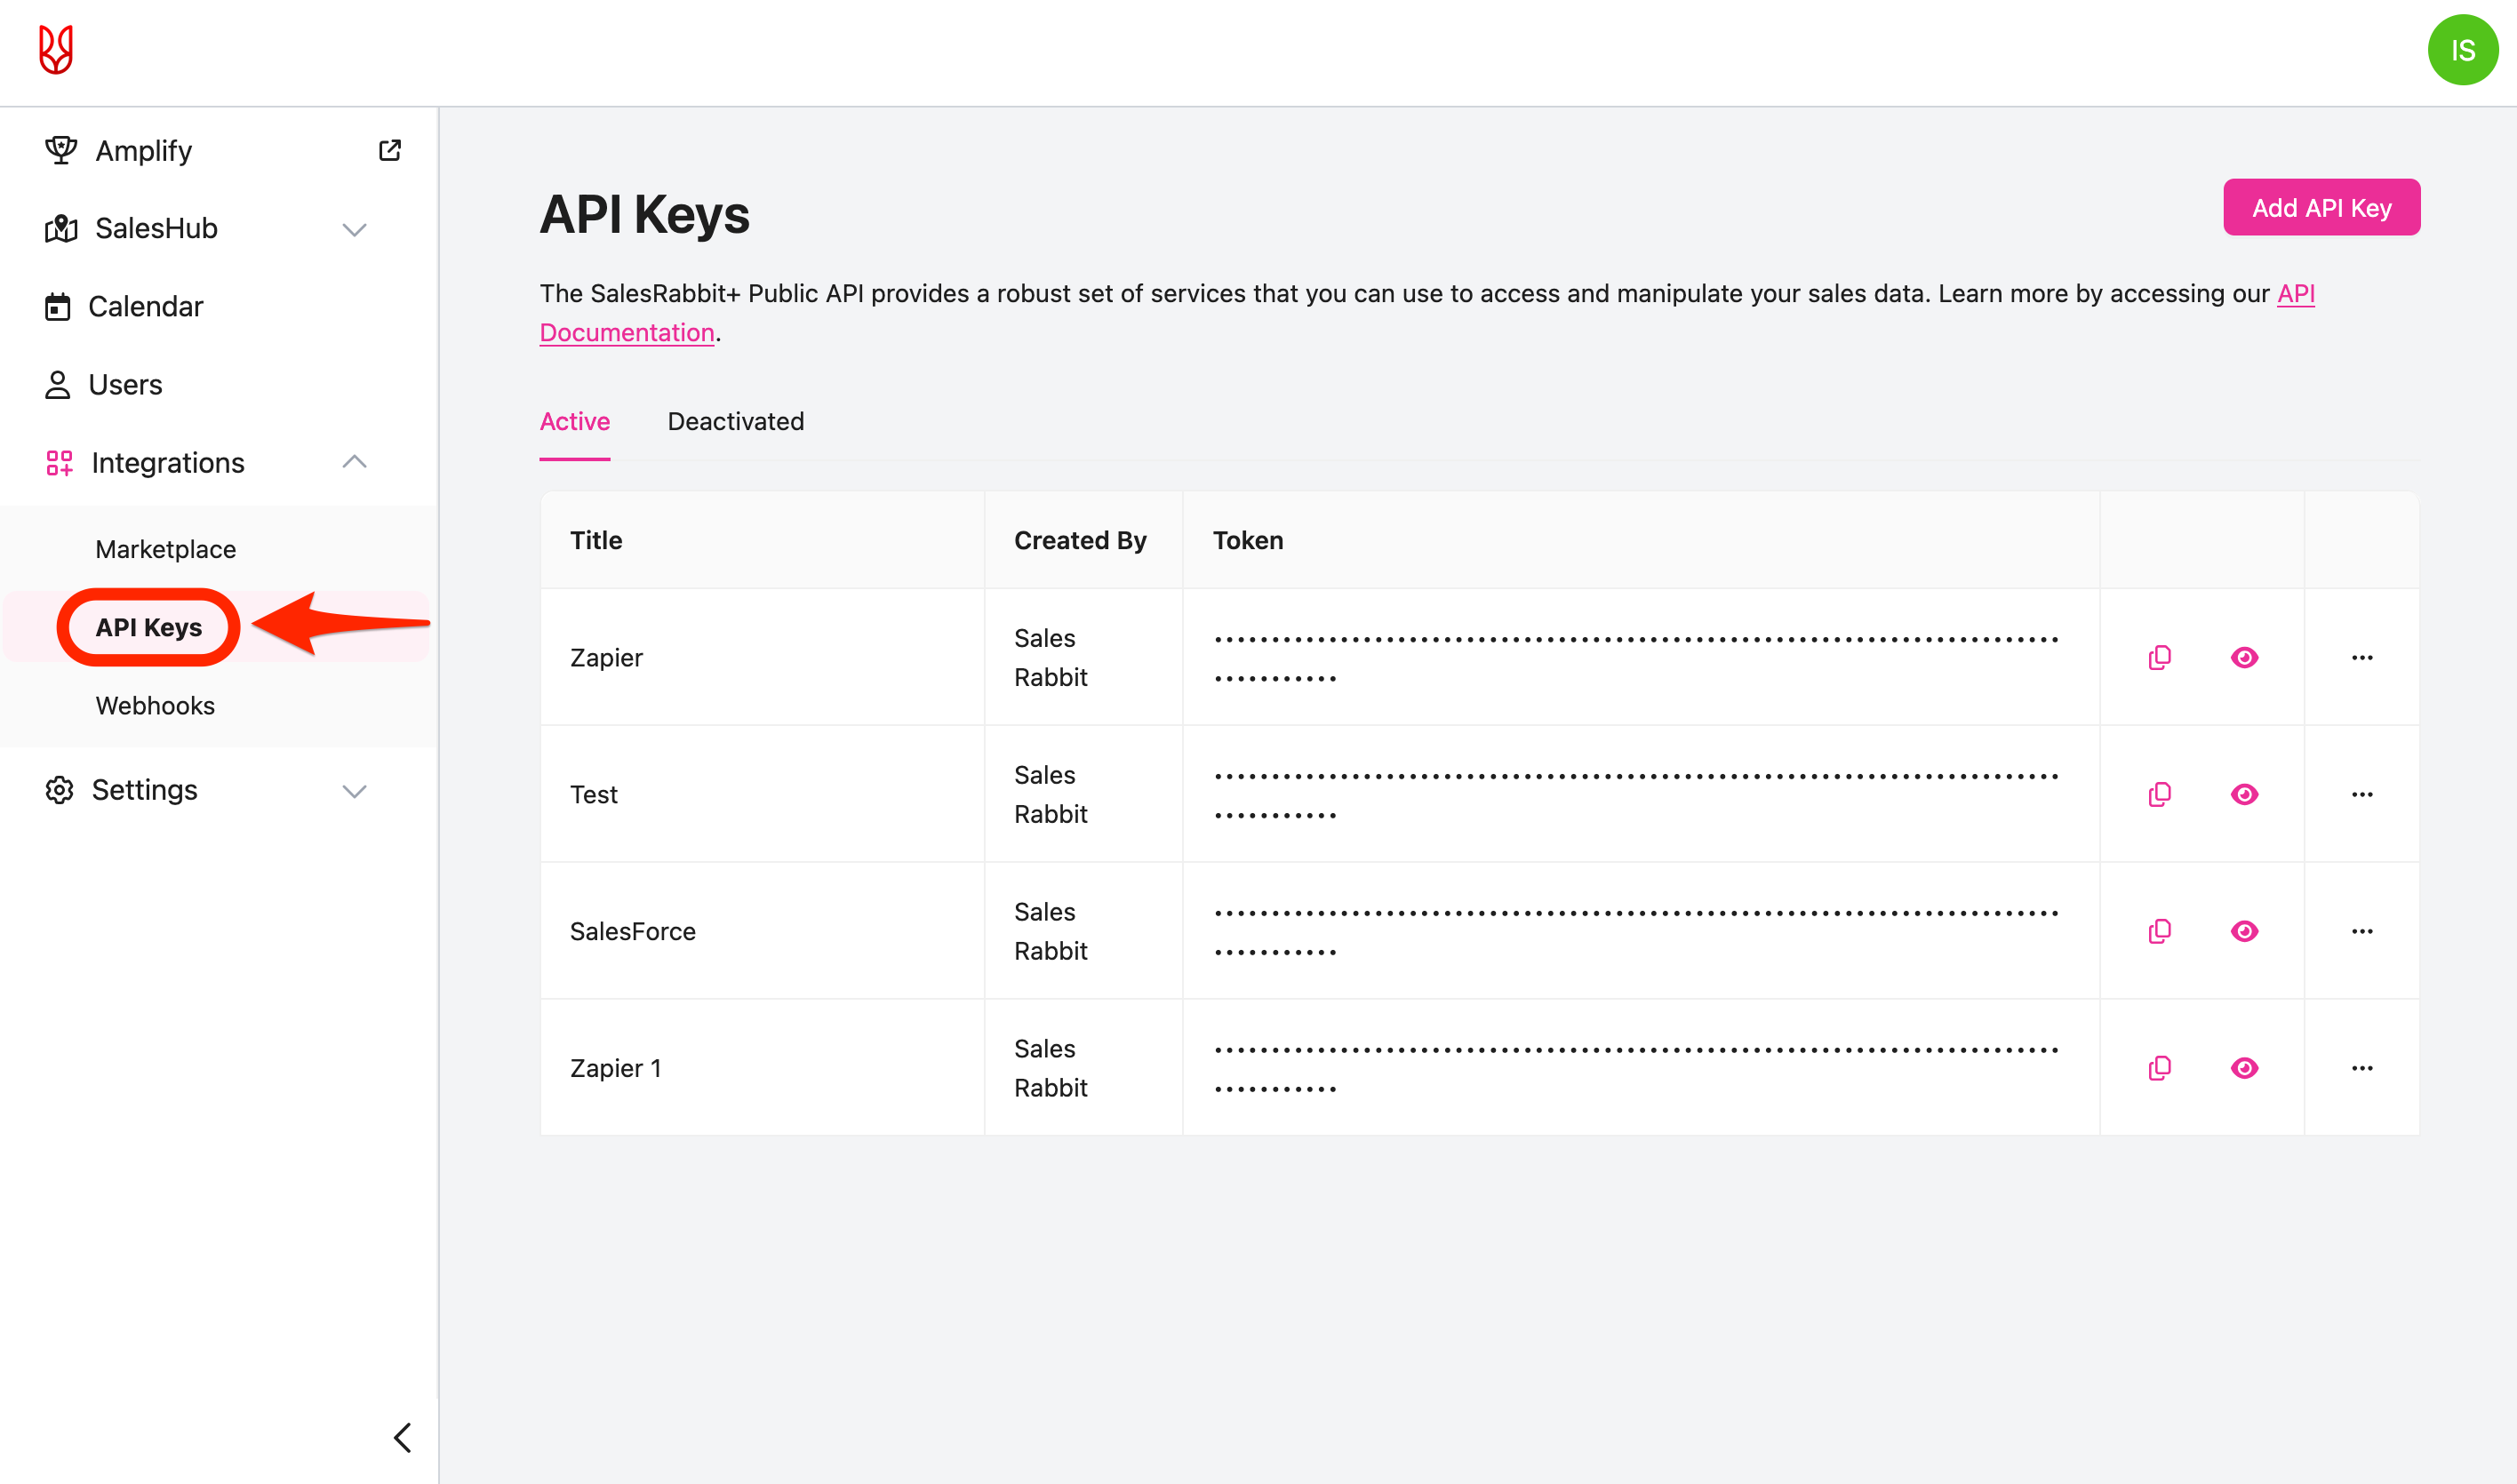2517x1484 pixels.
Task: Expand the SalesHub menu
Action: pos(354,229)
